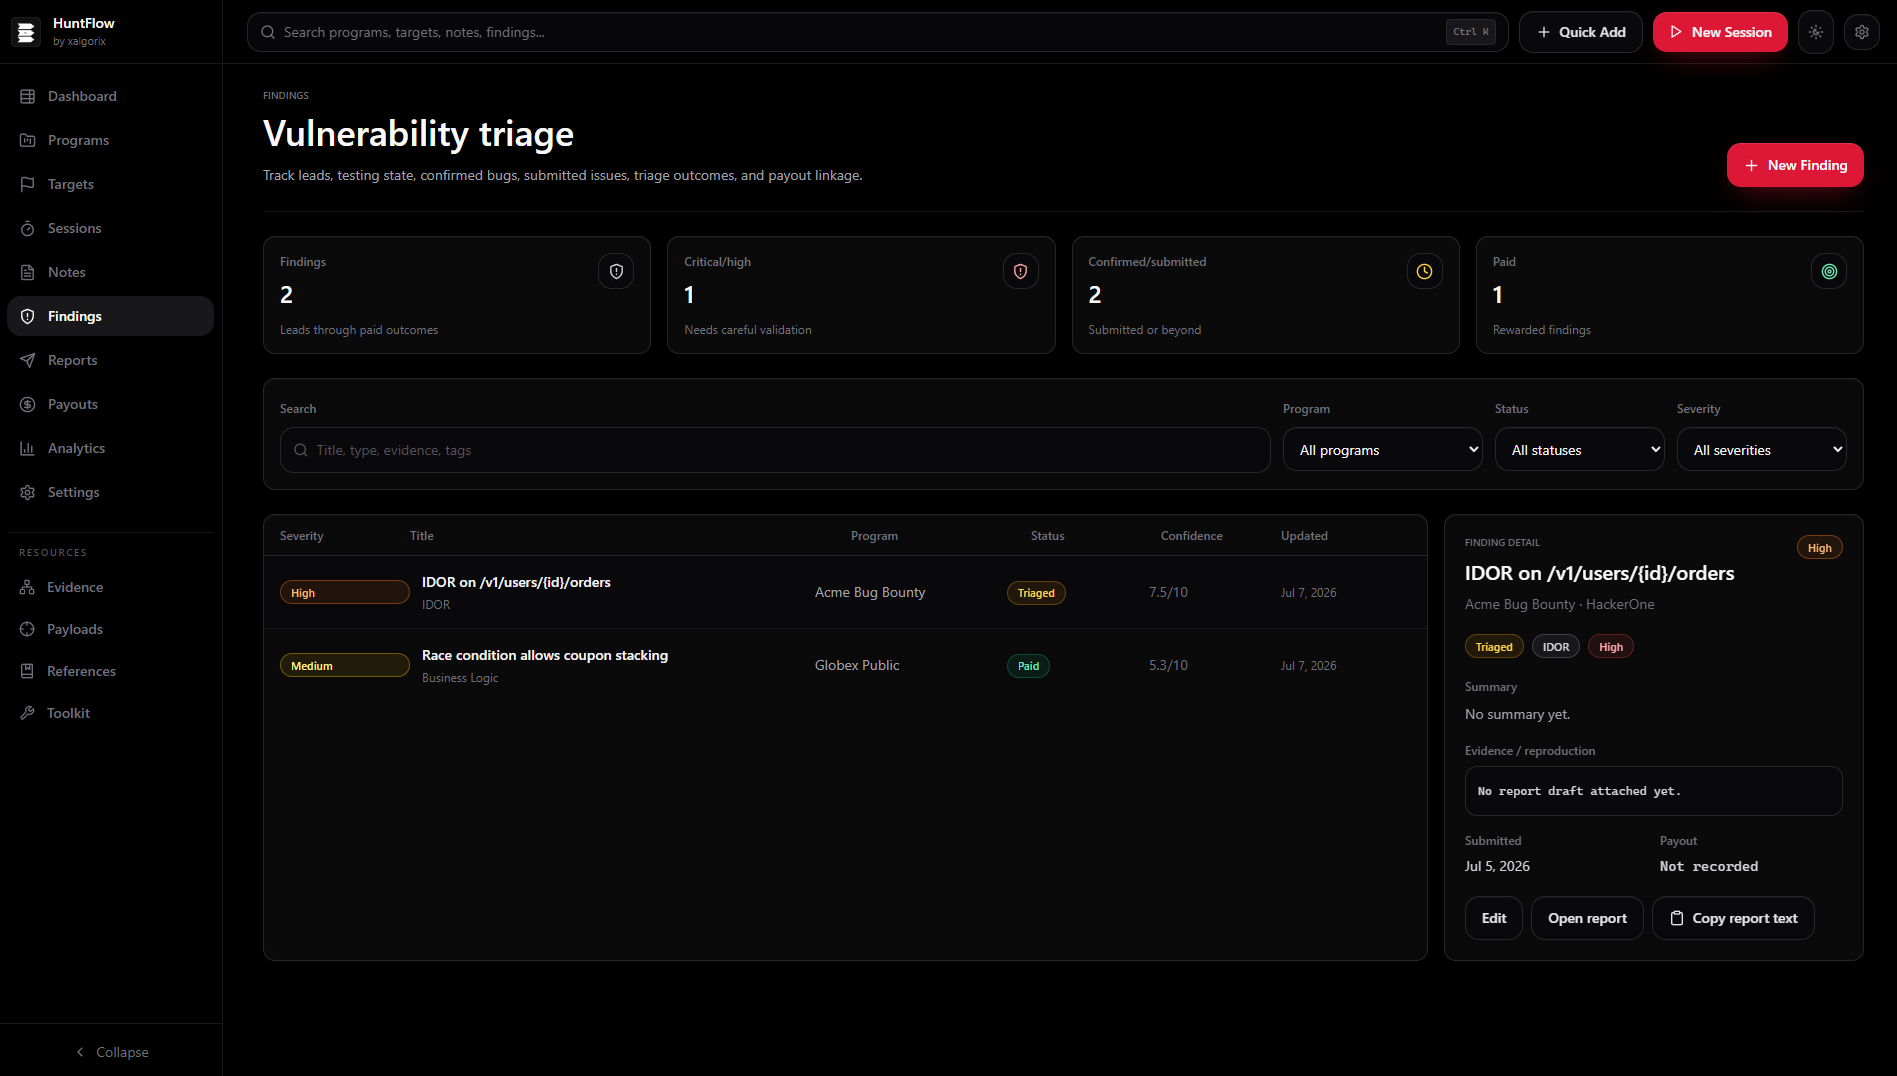
Task: Go to the Programs page
Action: click(110, 140)
